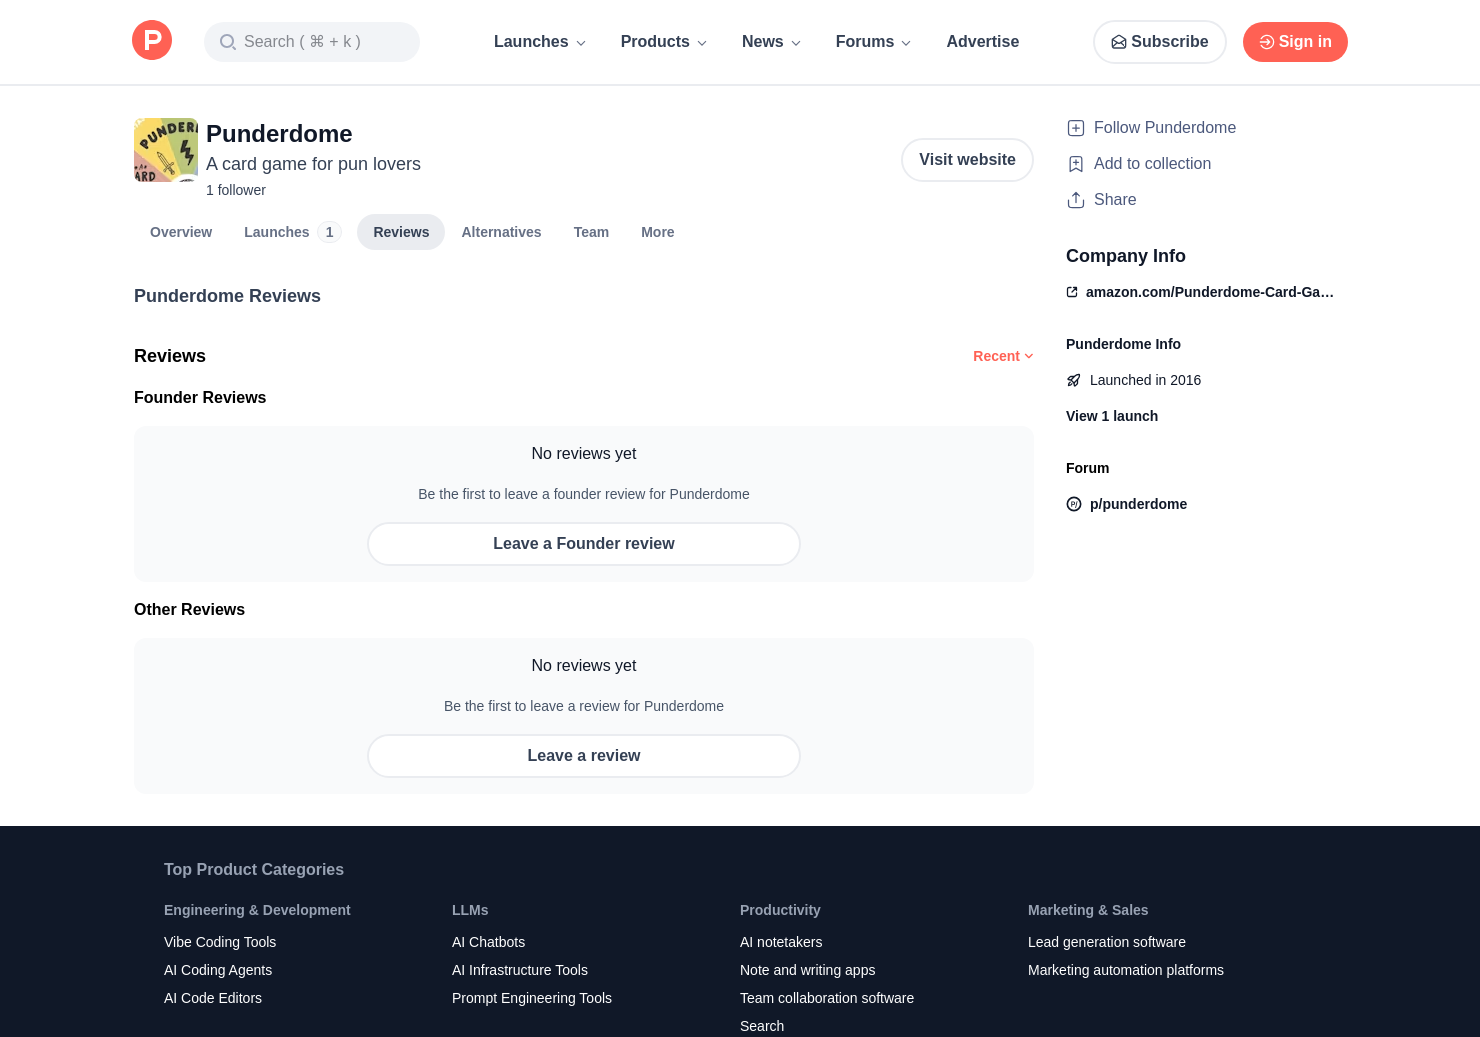
Task: Click the Follow Punderdome plus icon
Action: point(1076,128)
